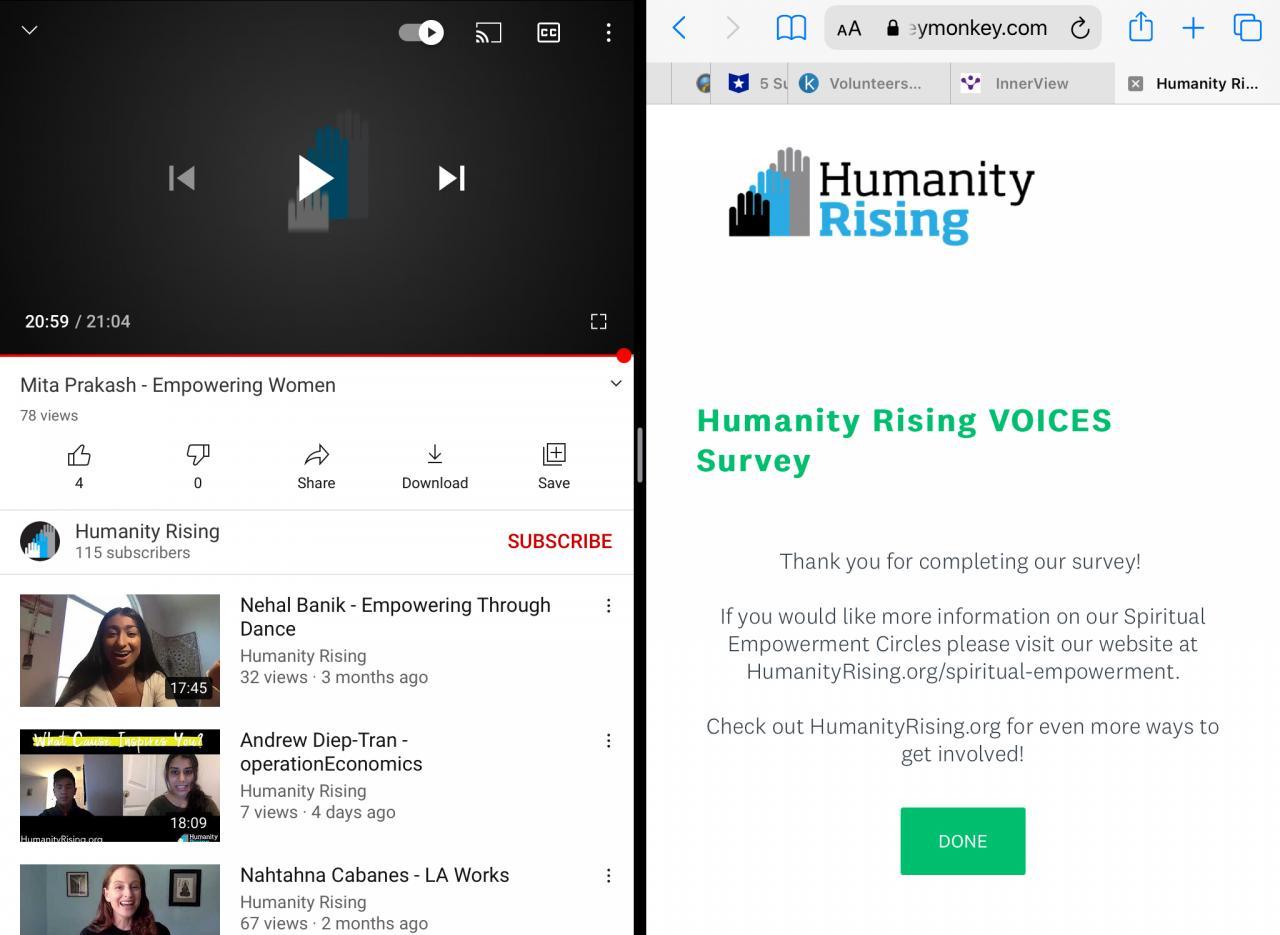Go forward in Safari
Screen dimensions: 1280x935
click(733, 28)
